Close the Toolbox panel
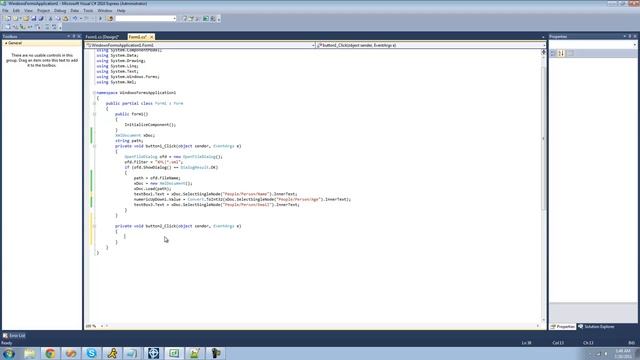Screen dimensions: 640x360 (x=79, y=36)
